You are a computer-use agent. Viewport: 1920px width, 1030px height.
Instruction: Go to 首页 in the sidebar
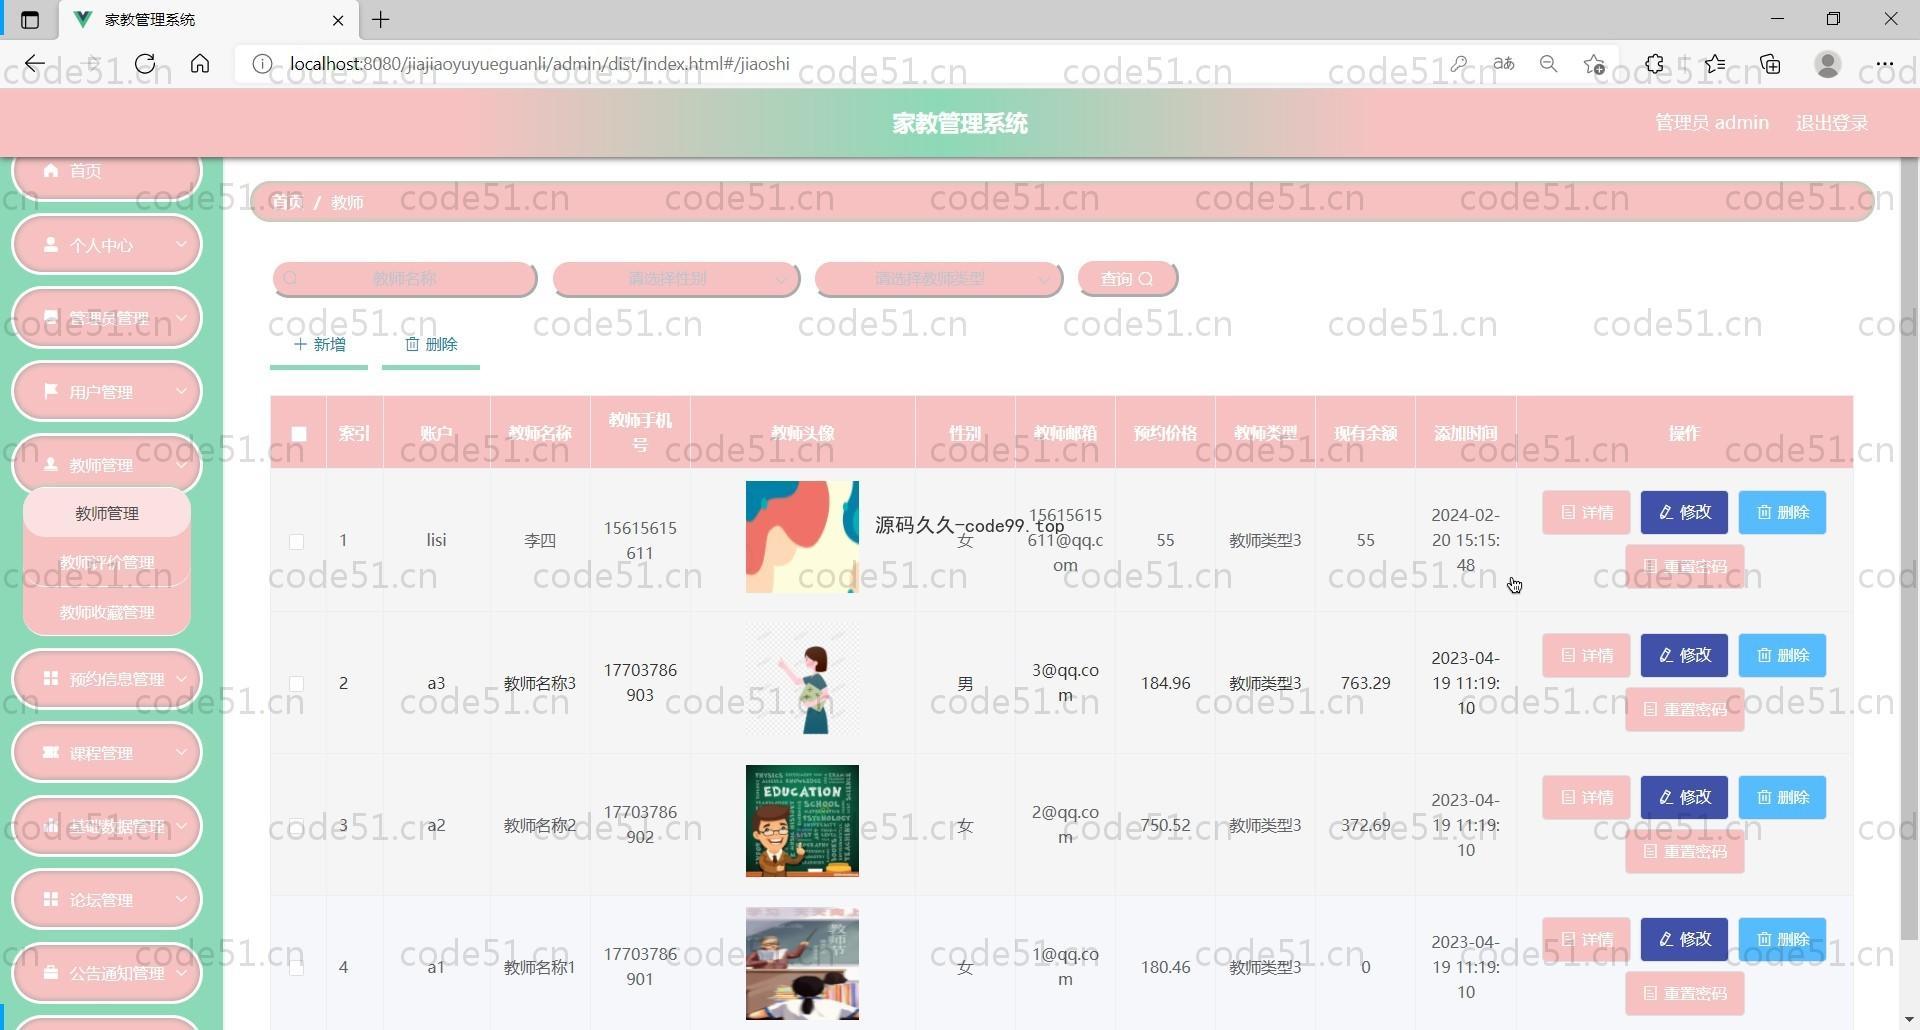107,171
